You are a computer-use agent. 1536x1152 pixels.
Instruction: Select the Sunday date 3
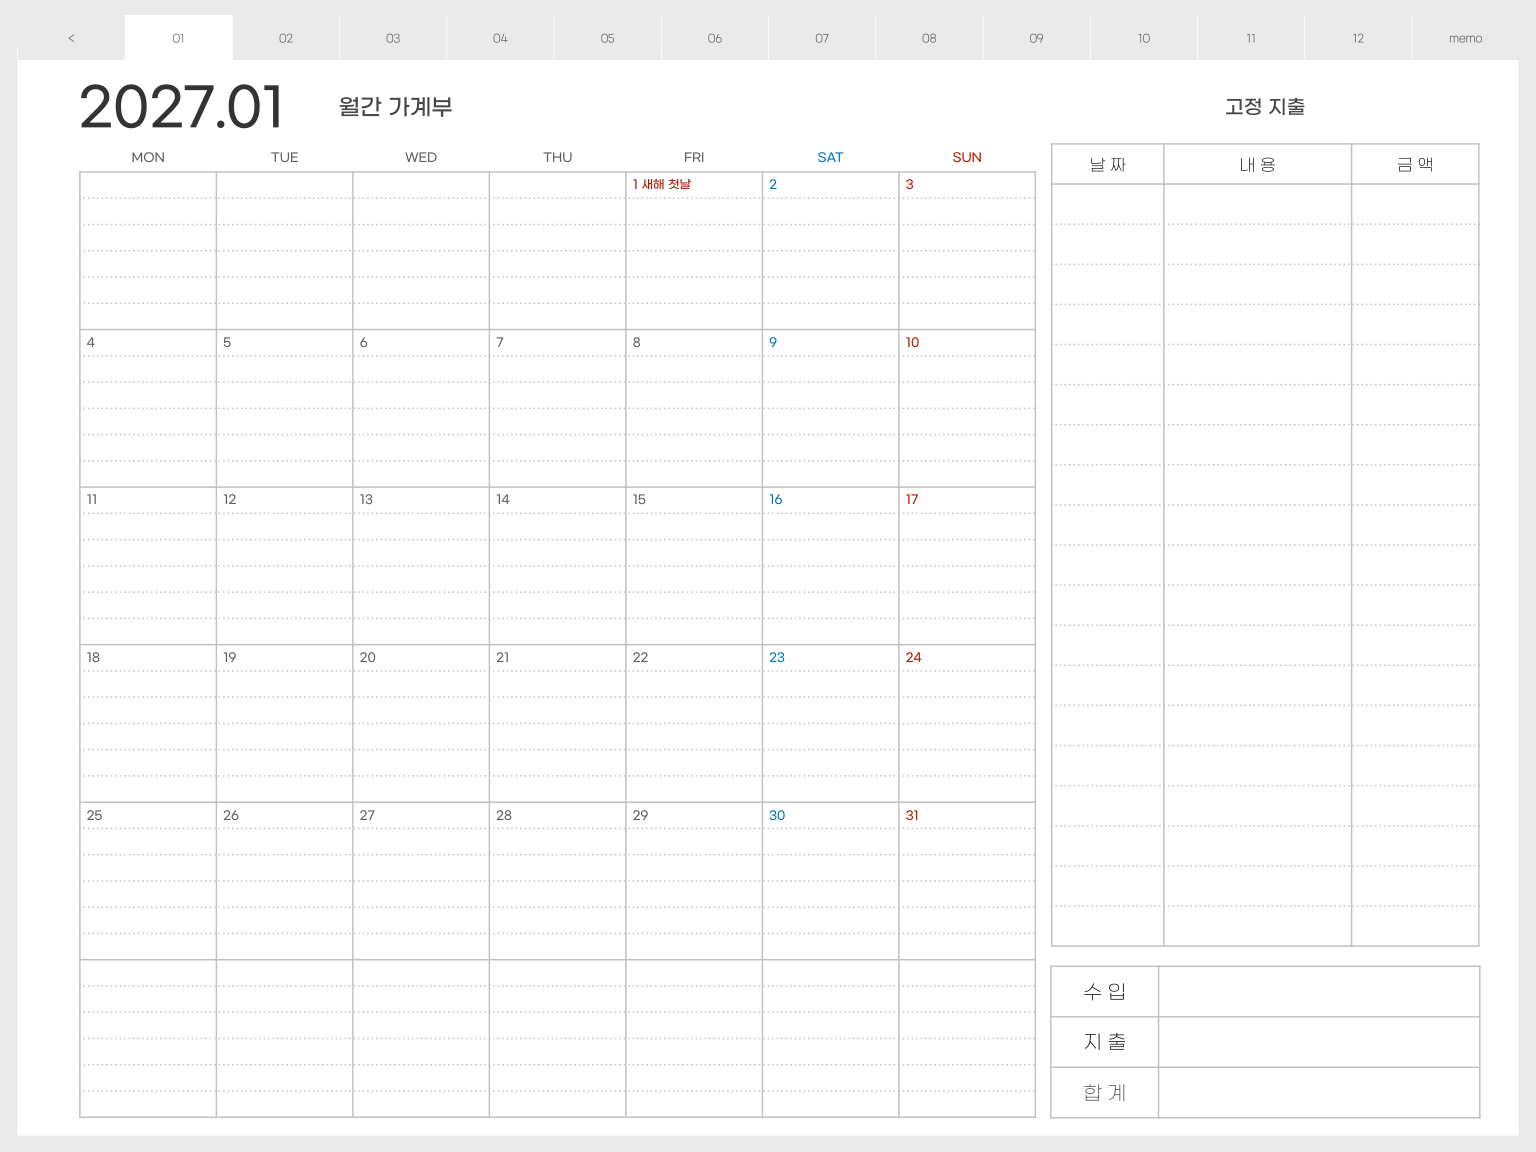coord(909,184)
